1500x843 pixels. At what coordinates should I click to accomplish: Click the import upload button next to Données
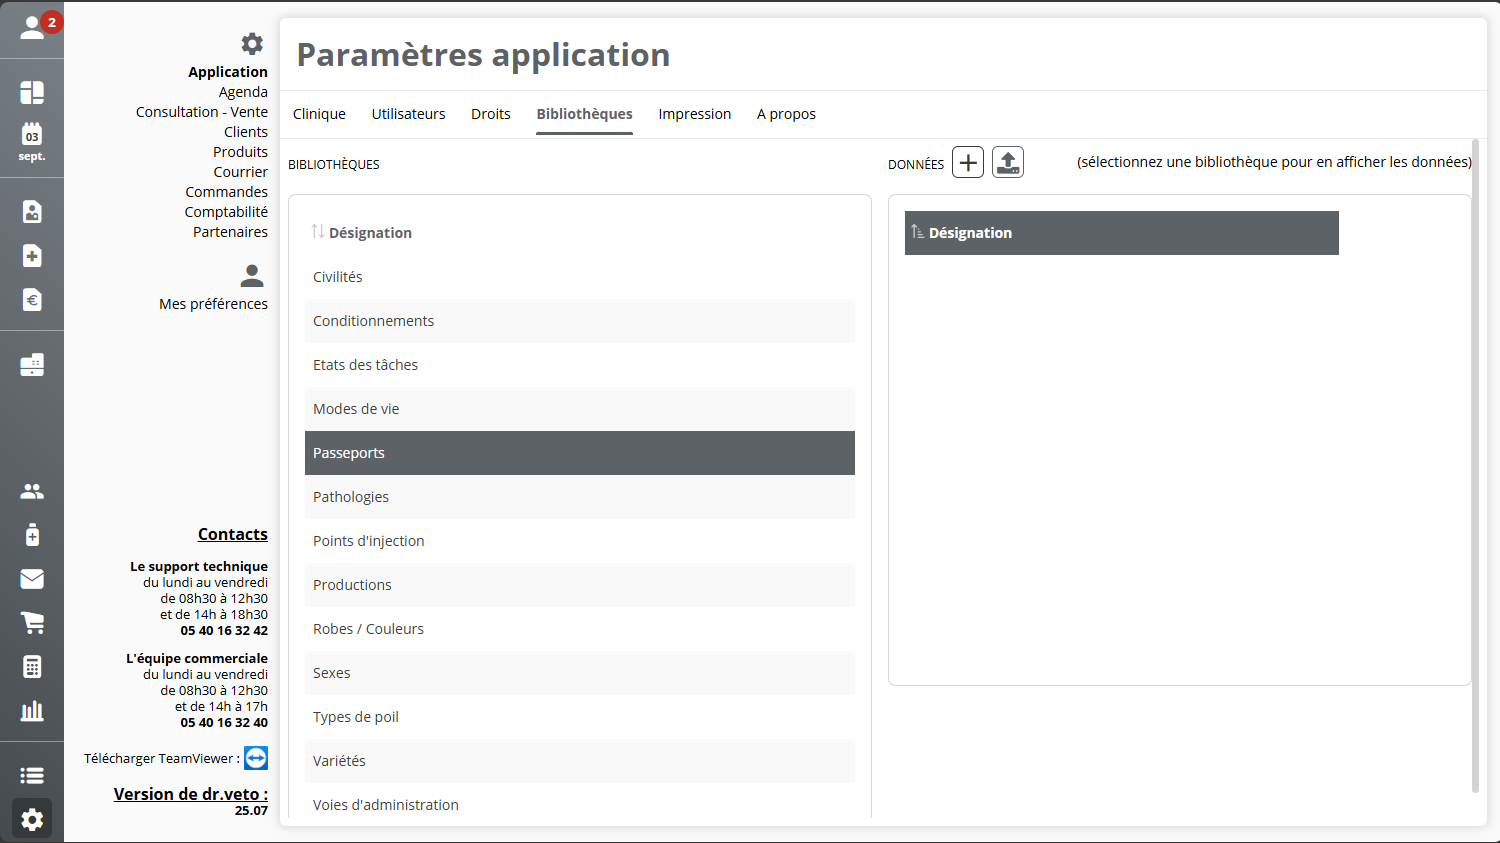pyautogui.click(x=1008, y=162)
